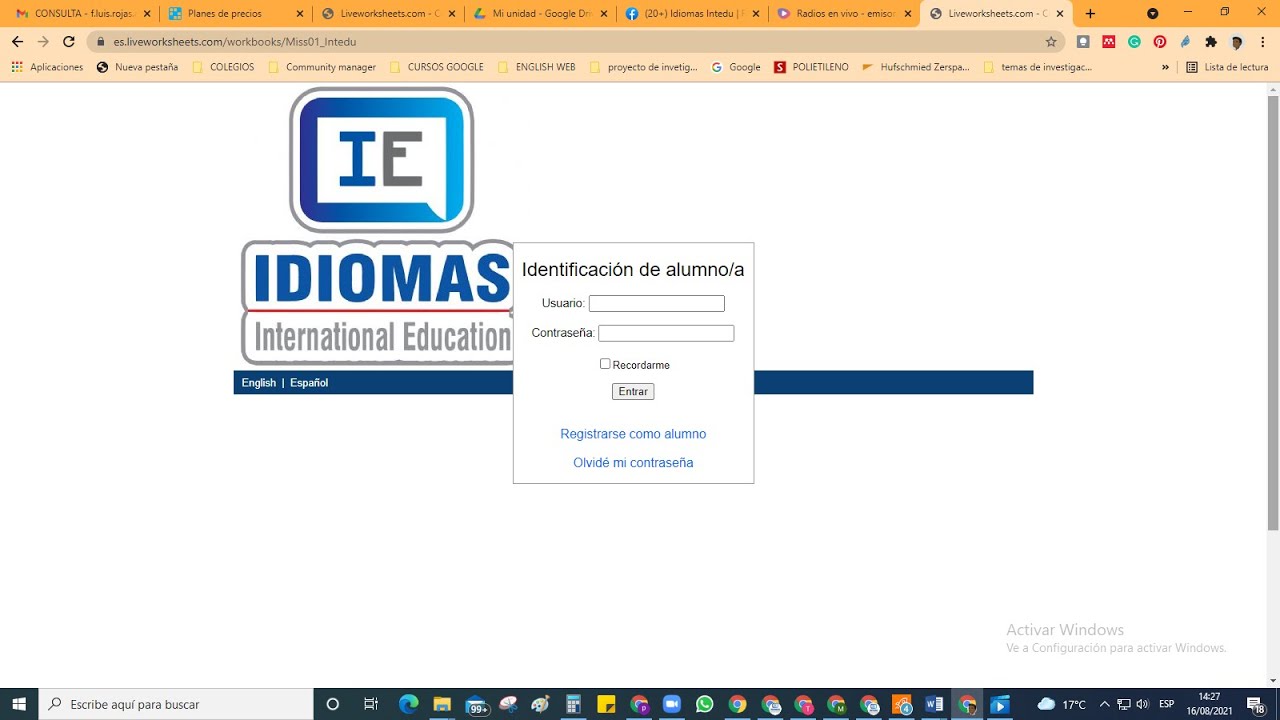This screenshot has width=1280, height=720.
Task: Switch to the Mi unidad Google Drive tab
Action: coord(541,14)
